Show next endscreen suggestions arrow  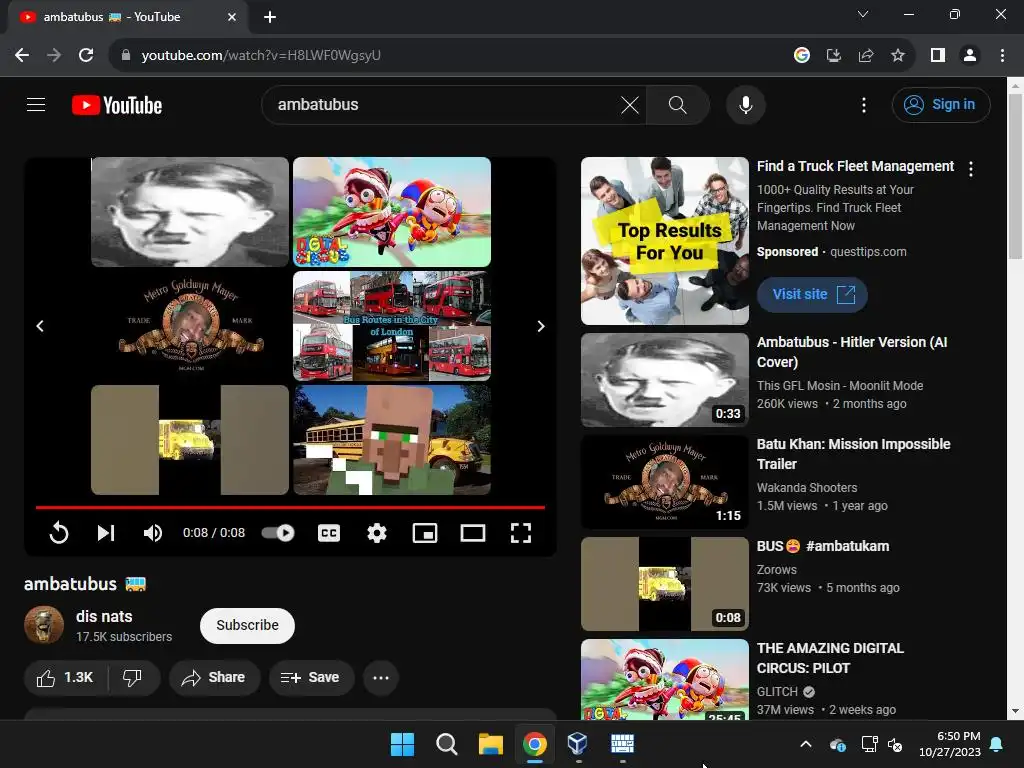point(541,326)
